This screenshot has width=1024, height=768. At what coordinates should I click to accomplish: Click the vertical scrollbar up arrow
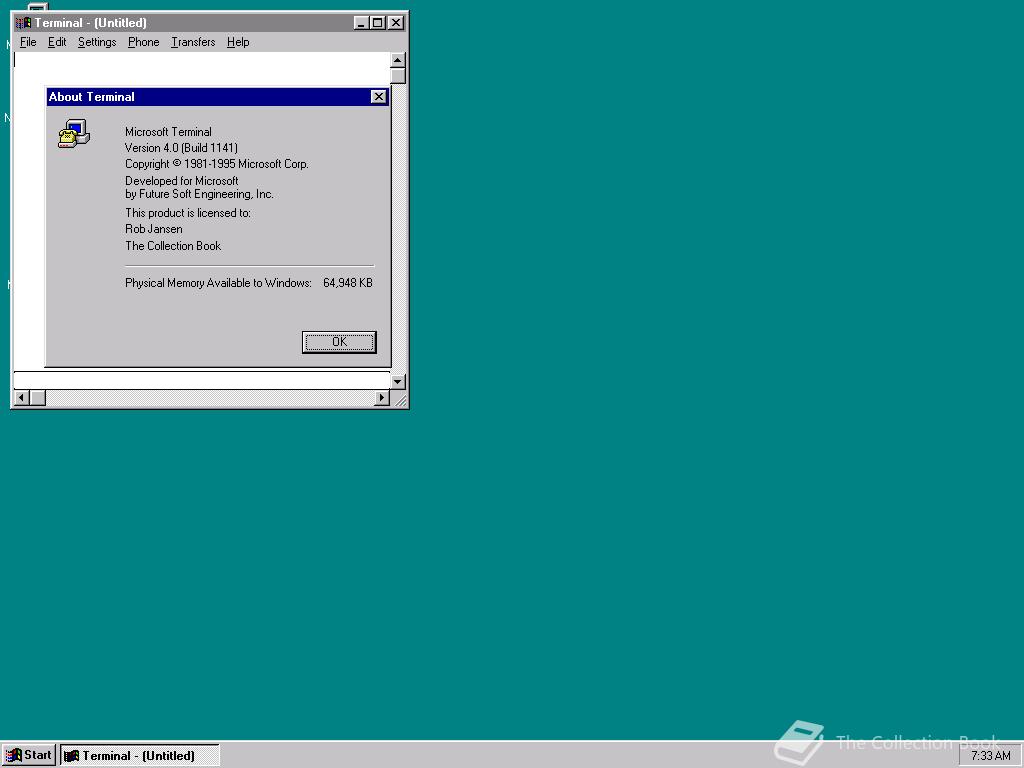[398, 60]
